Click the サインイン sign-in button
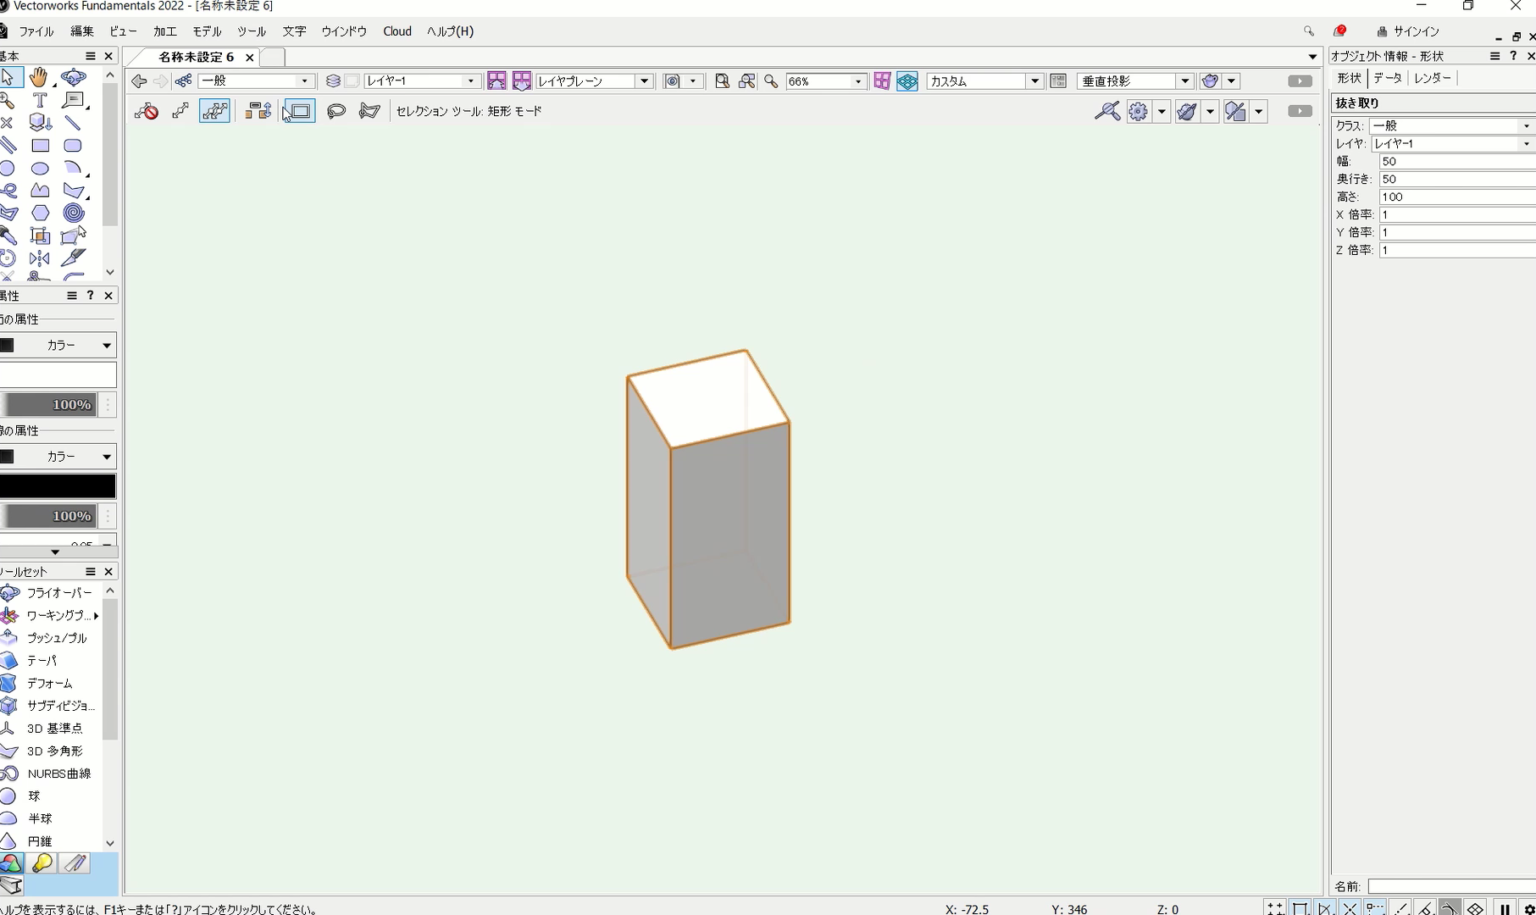 pos(1407,31)
